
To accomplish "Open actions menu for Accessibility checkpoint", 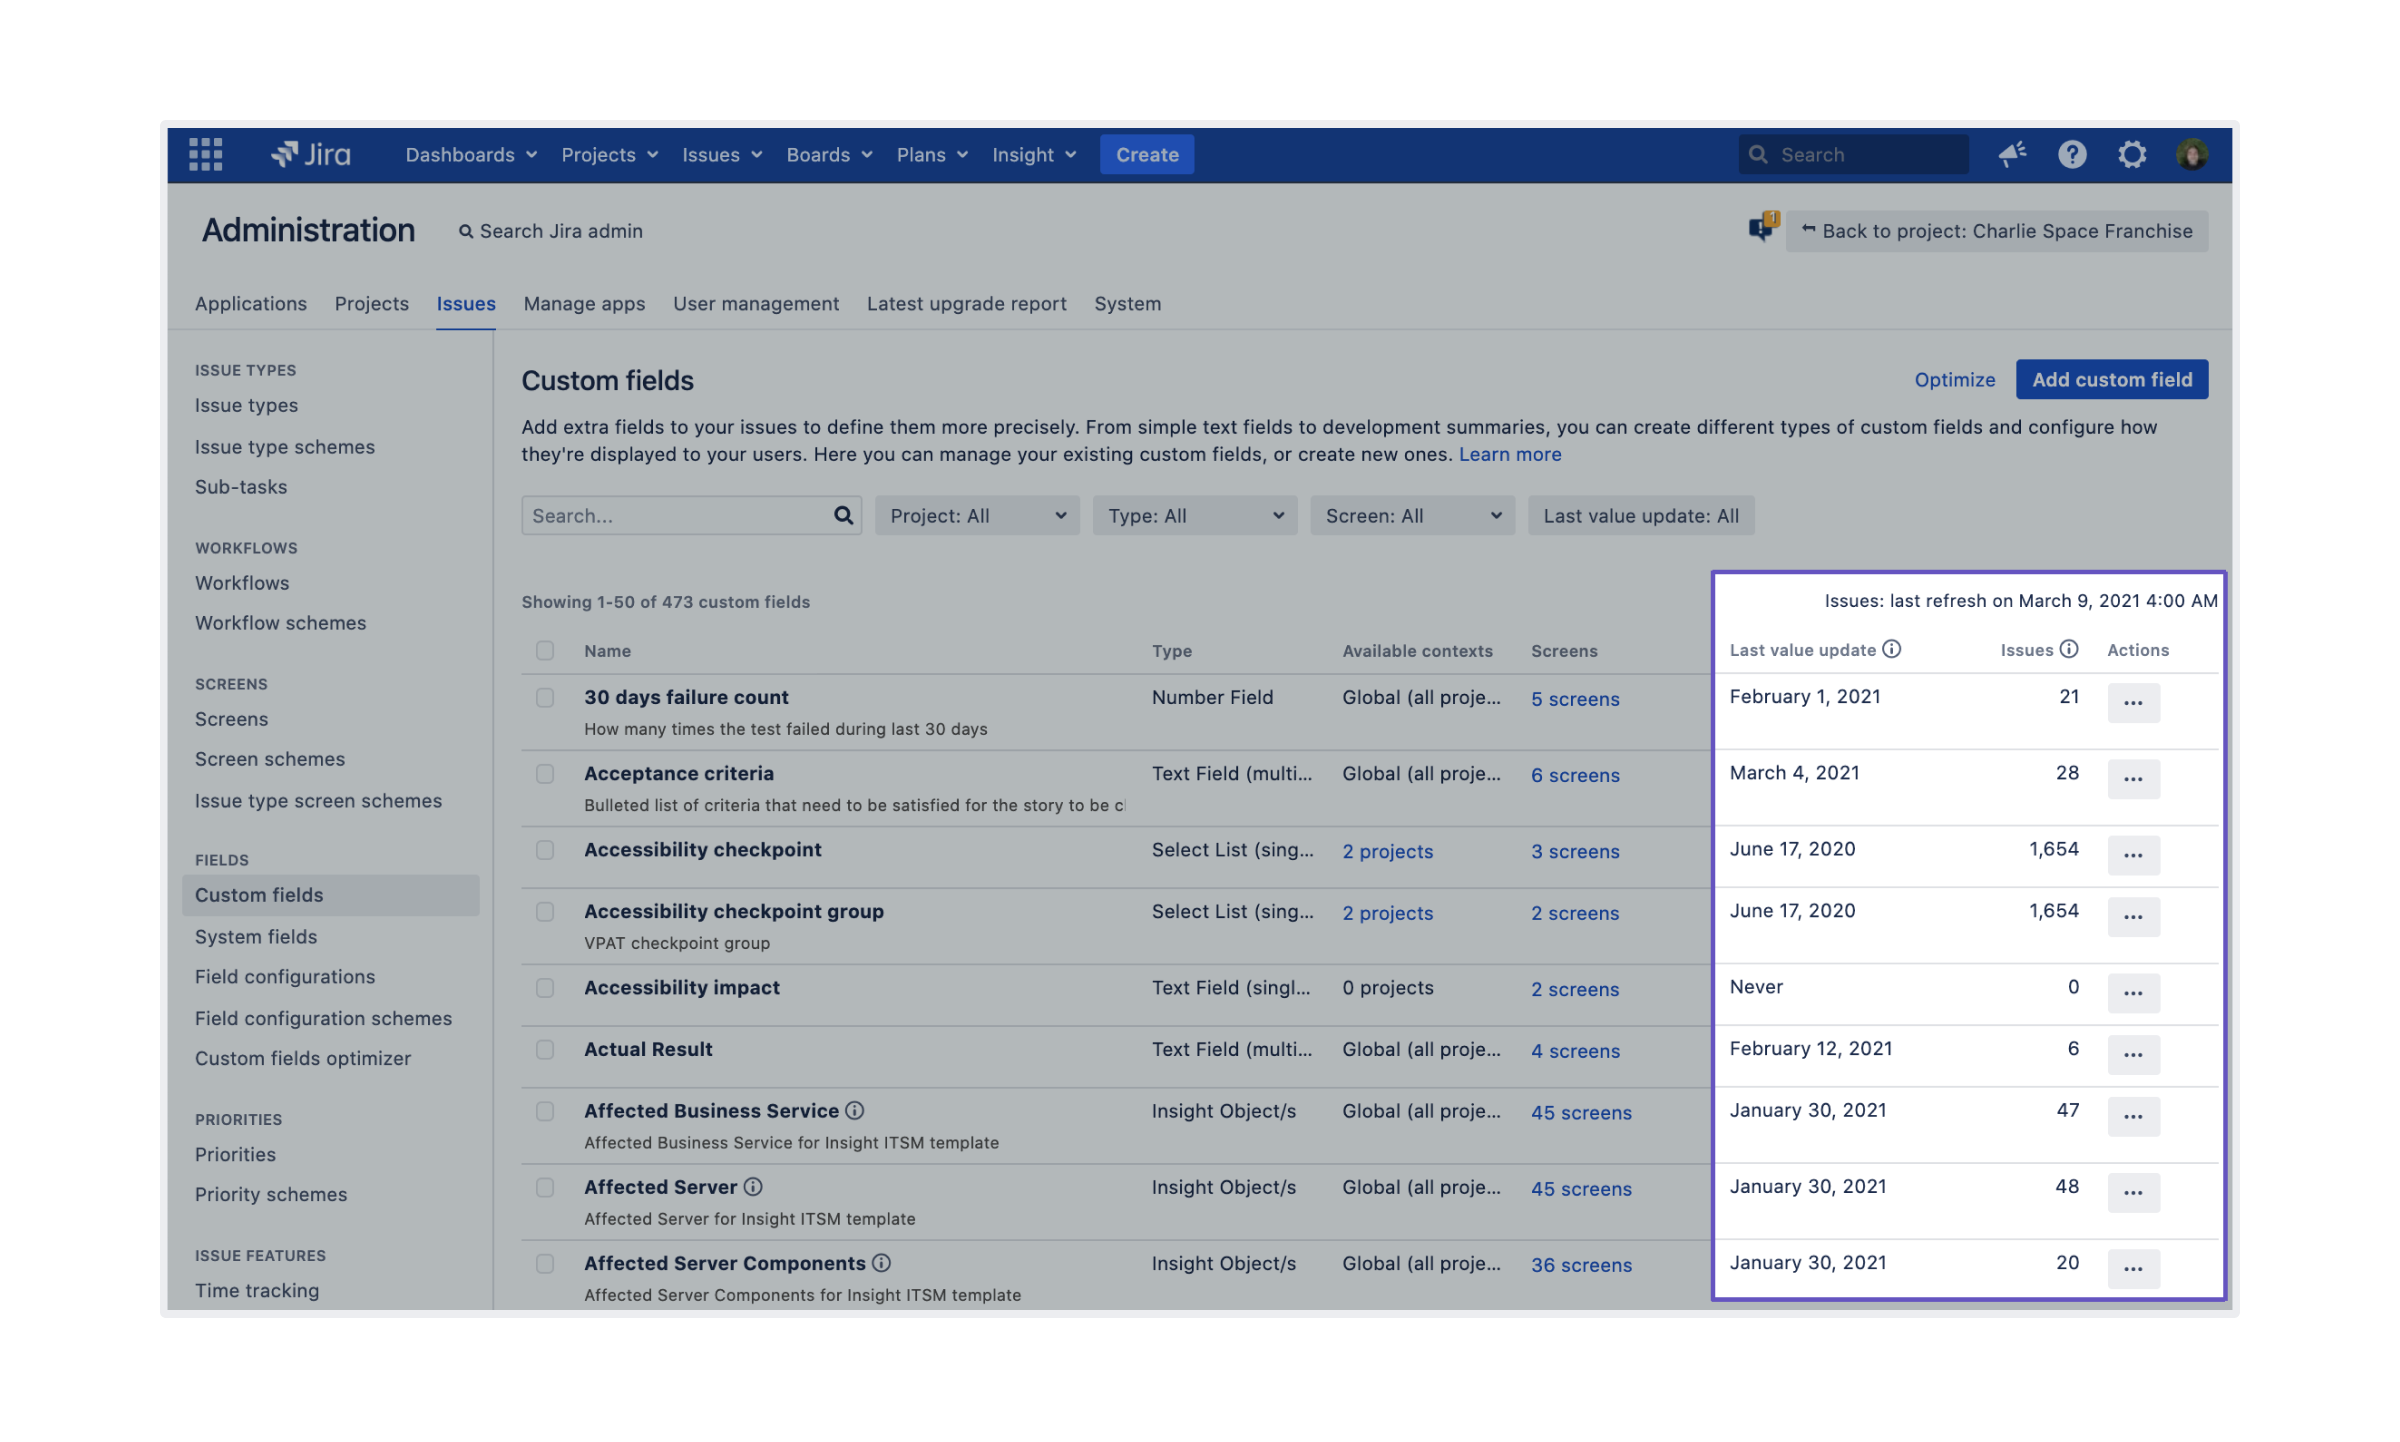I will click(x=2134, y=855).
